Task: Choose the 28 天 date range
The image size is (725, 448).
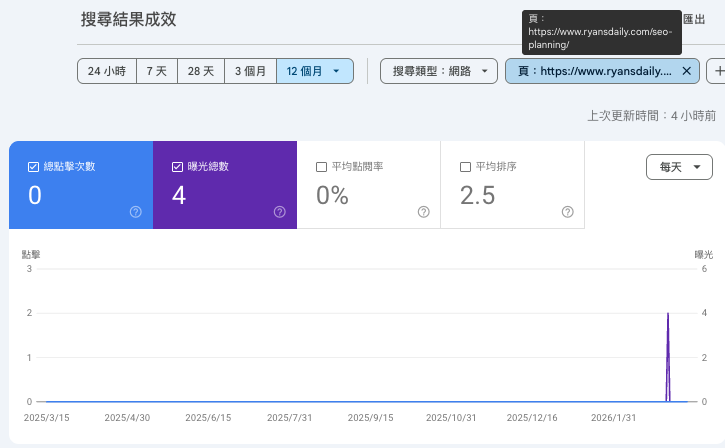Action: pyautogui.click(x=201, y=71)
